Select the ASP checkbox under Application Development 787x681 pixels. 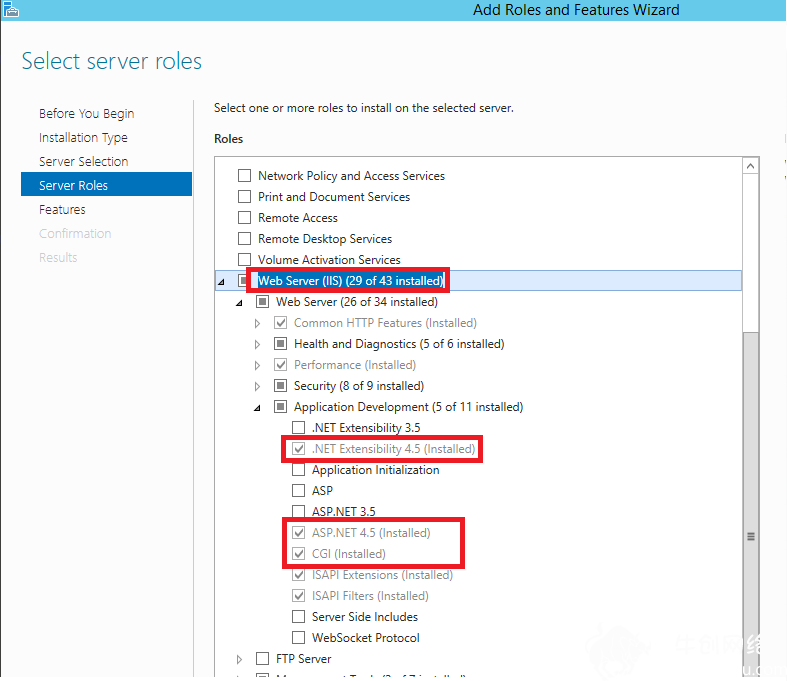tap(299, 490)
